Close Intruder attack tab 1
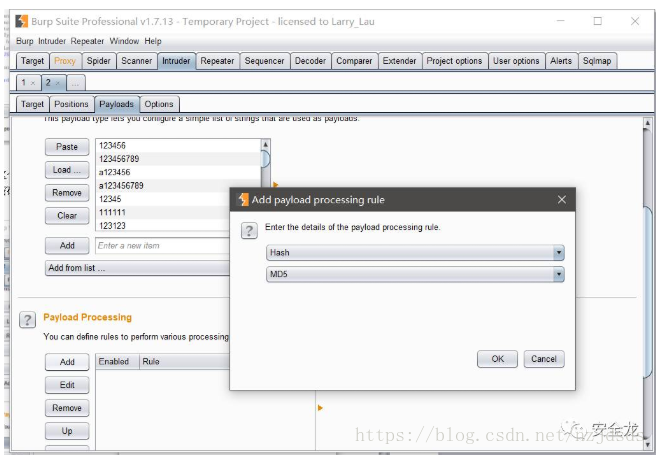Screen dimensions: 656x455 (x=33, y=83)
